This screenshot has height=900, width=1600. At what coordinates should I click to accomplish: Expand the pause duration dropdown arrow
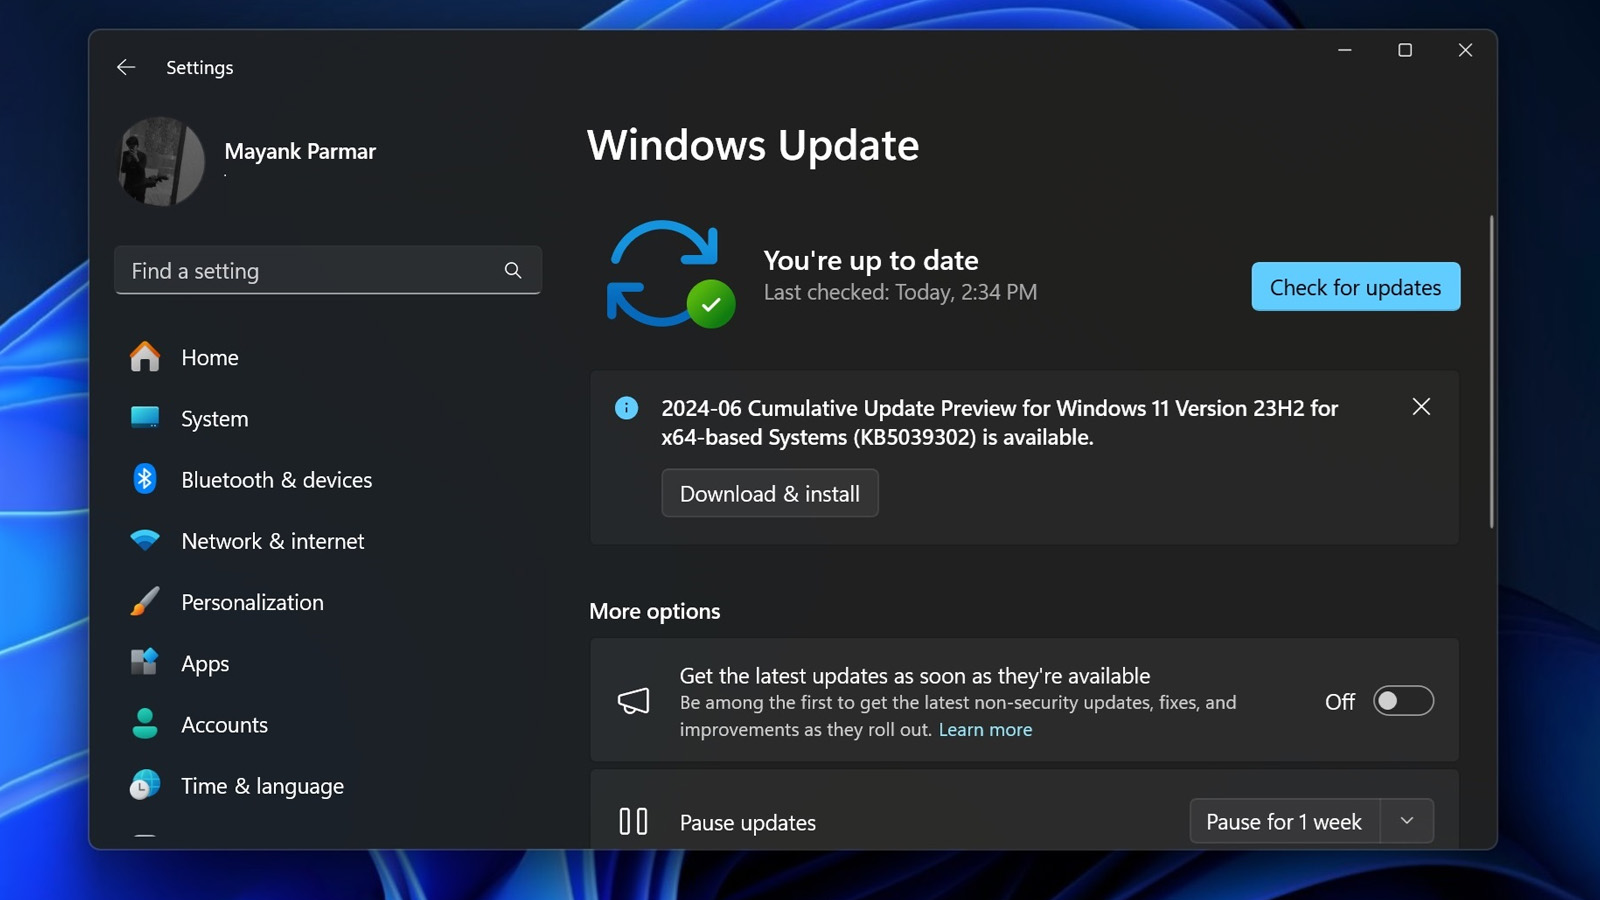point(1407,821)
